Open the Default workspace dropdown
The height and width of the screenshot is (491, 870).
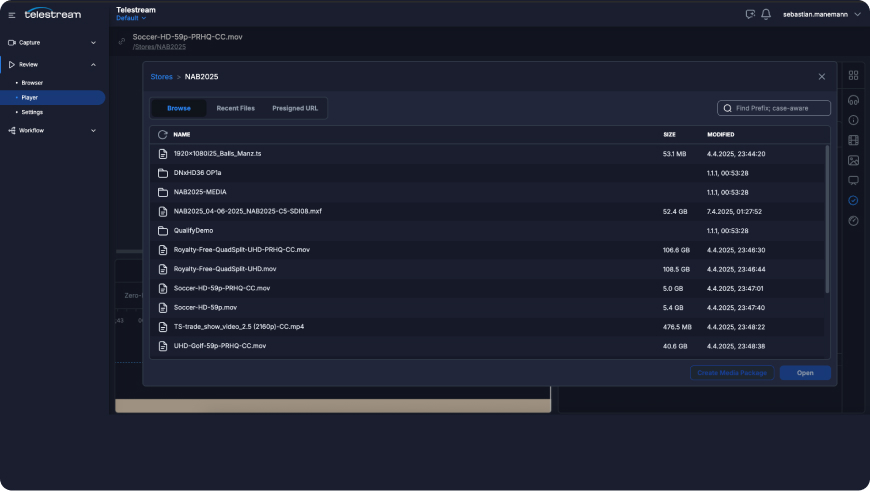(x=131, y=18)
